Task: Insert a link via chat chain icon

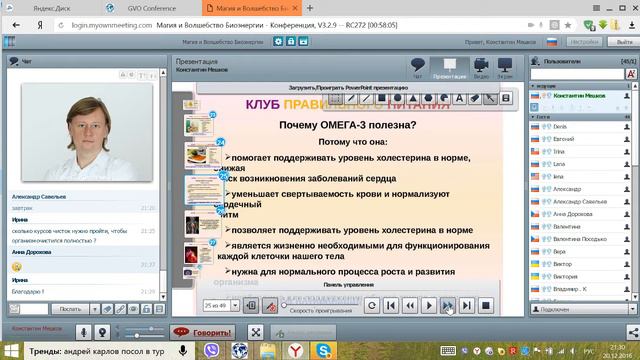Action: [x=120, y=309]
